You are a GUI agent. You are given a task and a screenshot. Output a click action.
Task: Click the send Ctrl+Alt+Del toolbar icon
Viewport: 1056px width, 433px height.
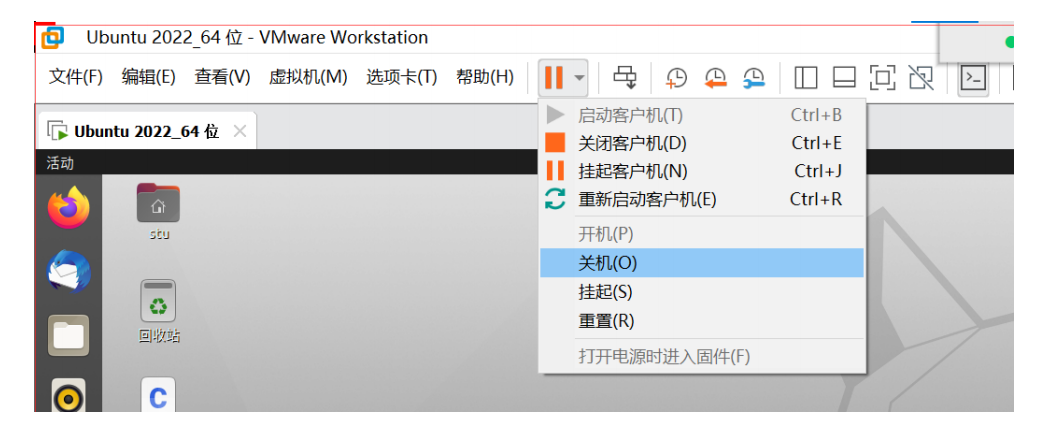pos(624,78)
